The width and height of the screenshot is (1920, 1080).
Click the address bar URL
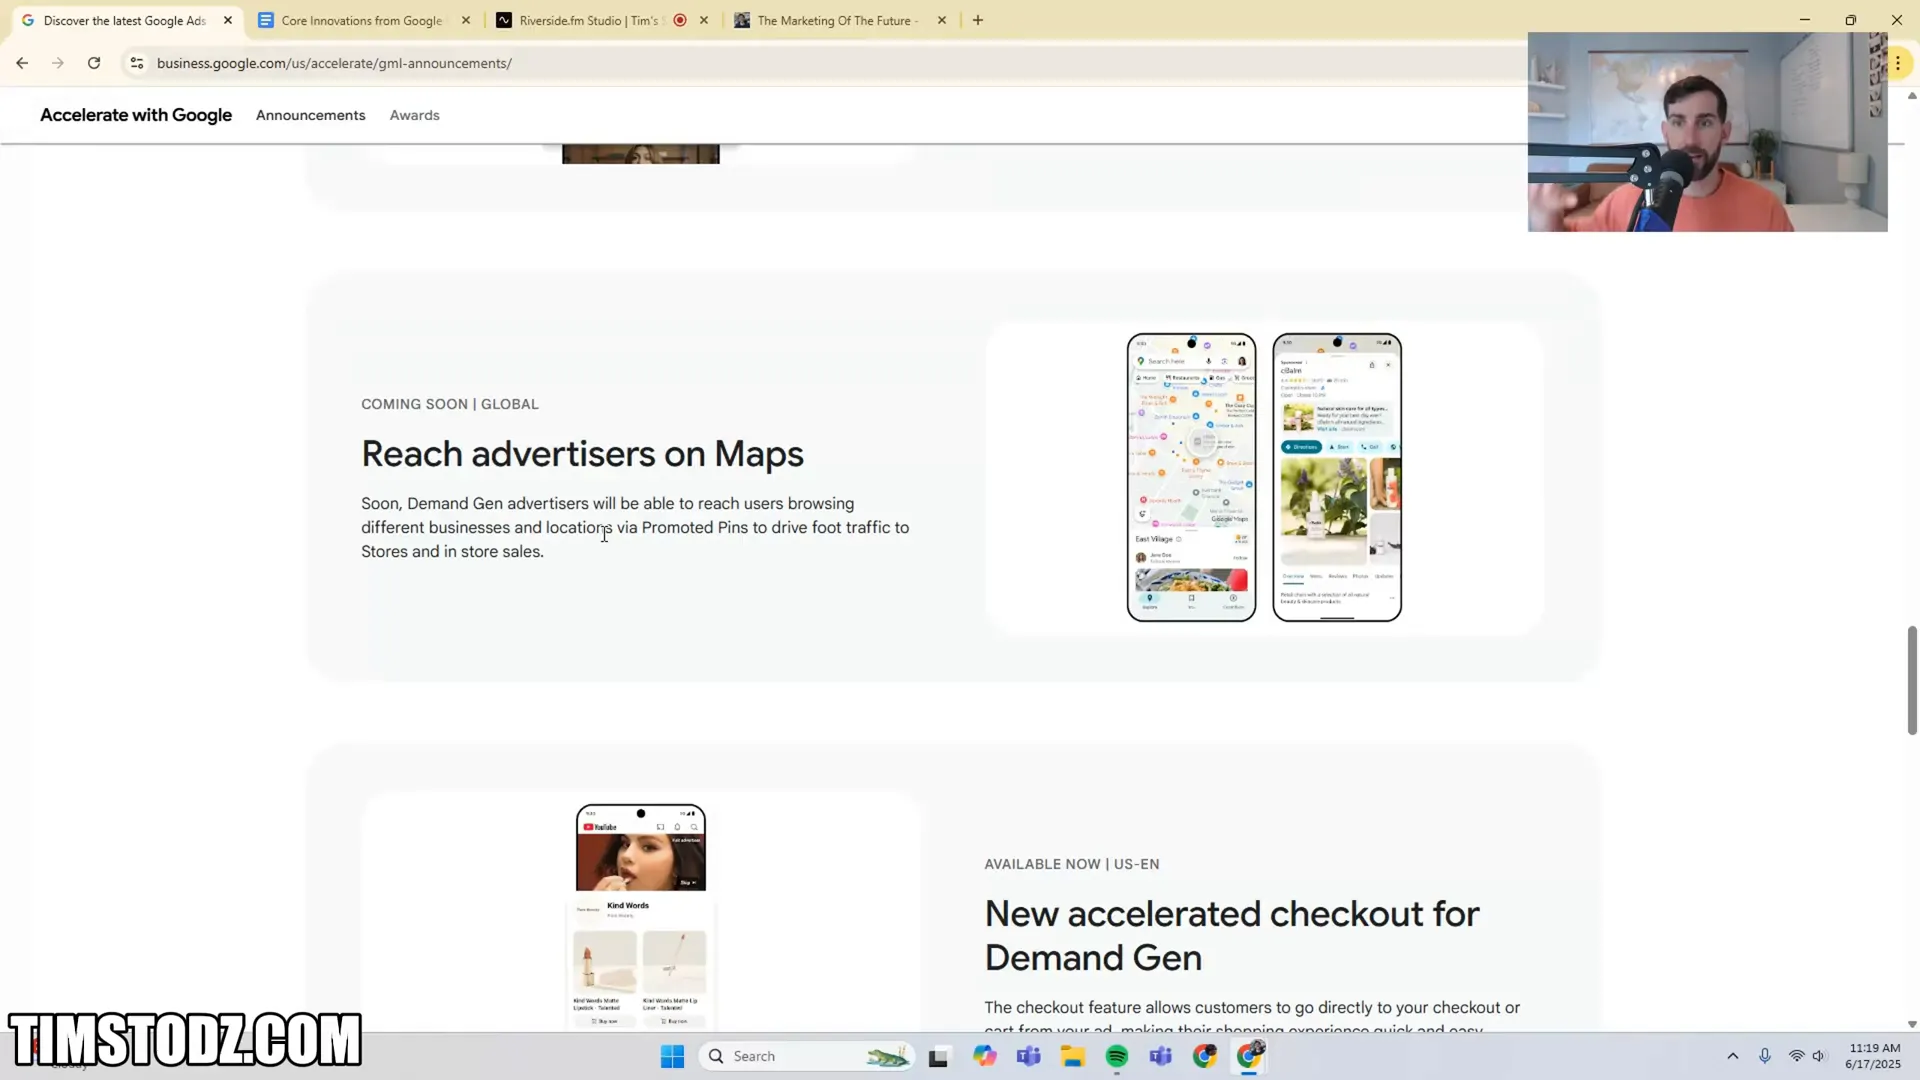click(334, 63)
